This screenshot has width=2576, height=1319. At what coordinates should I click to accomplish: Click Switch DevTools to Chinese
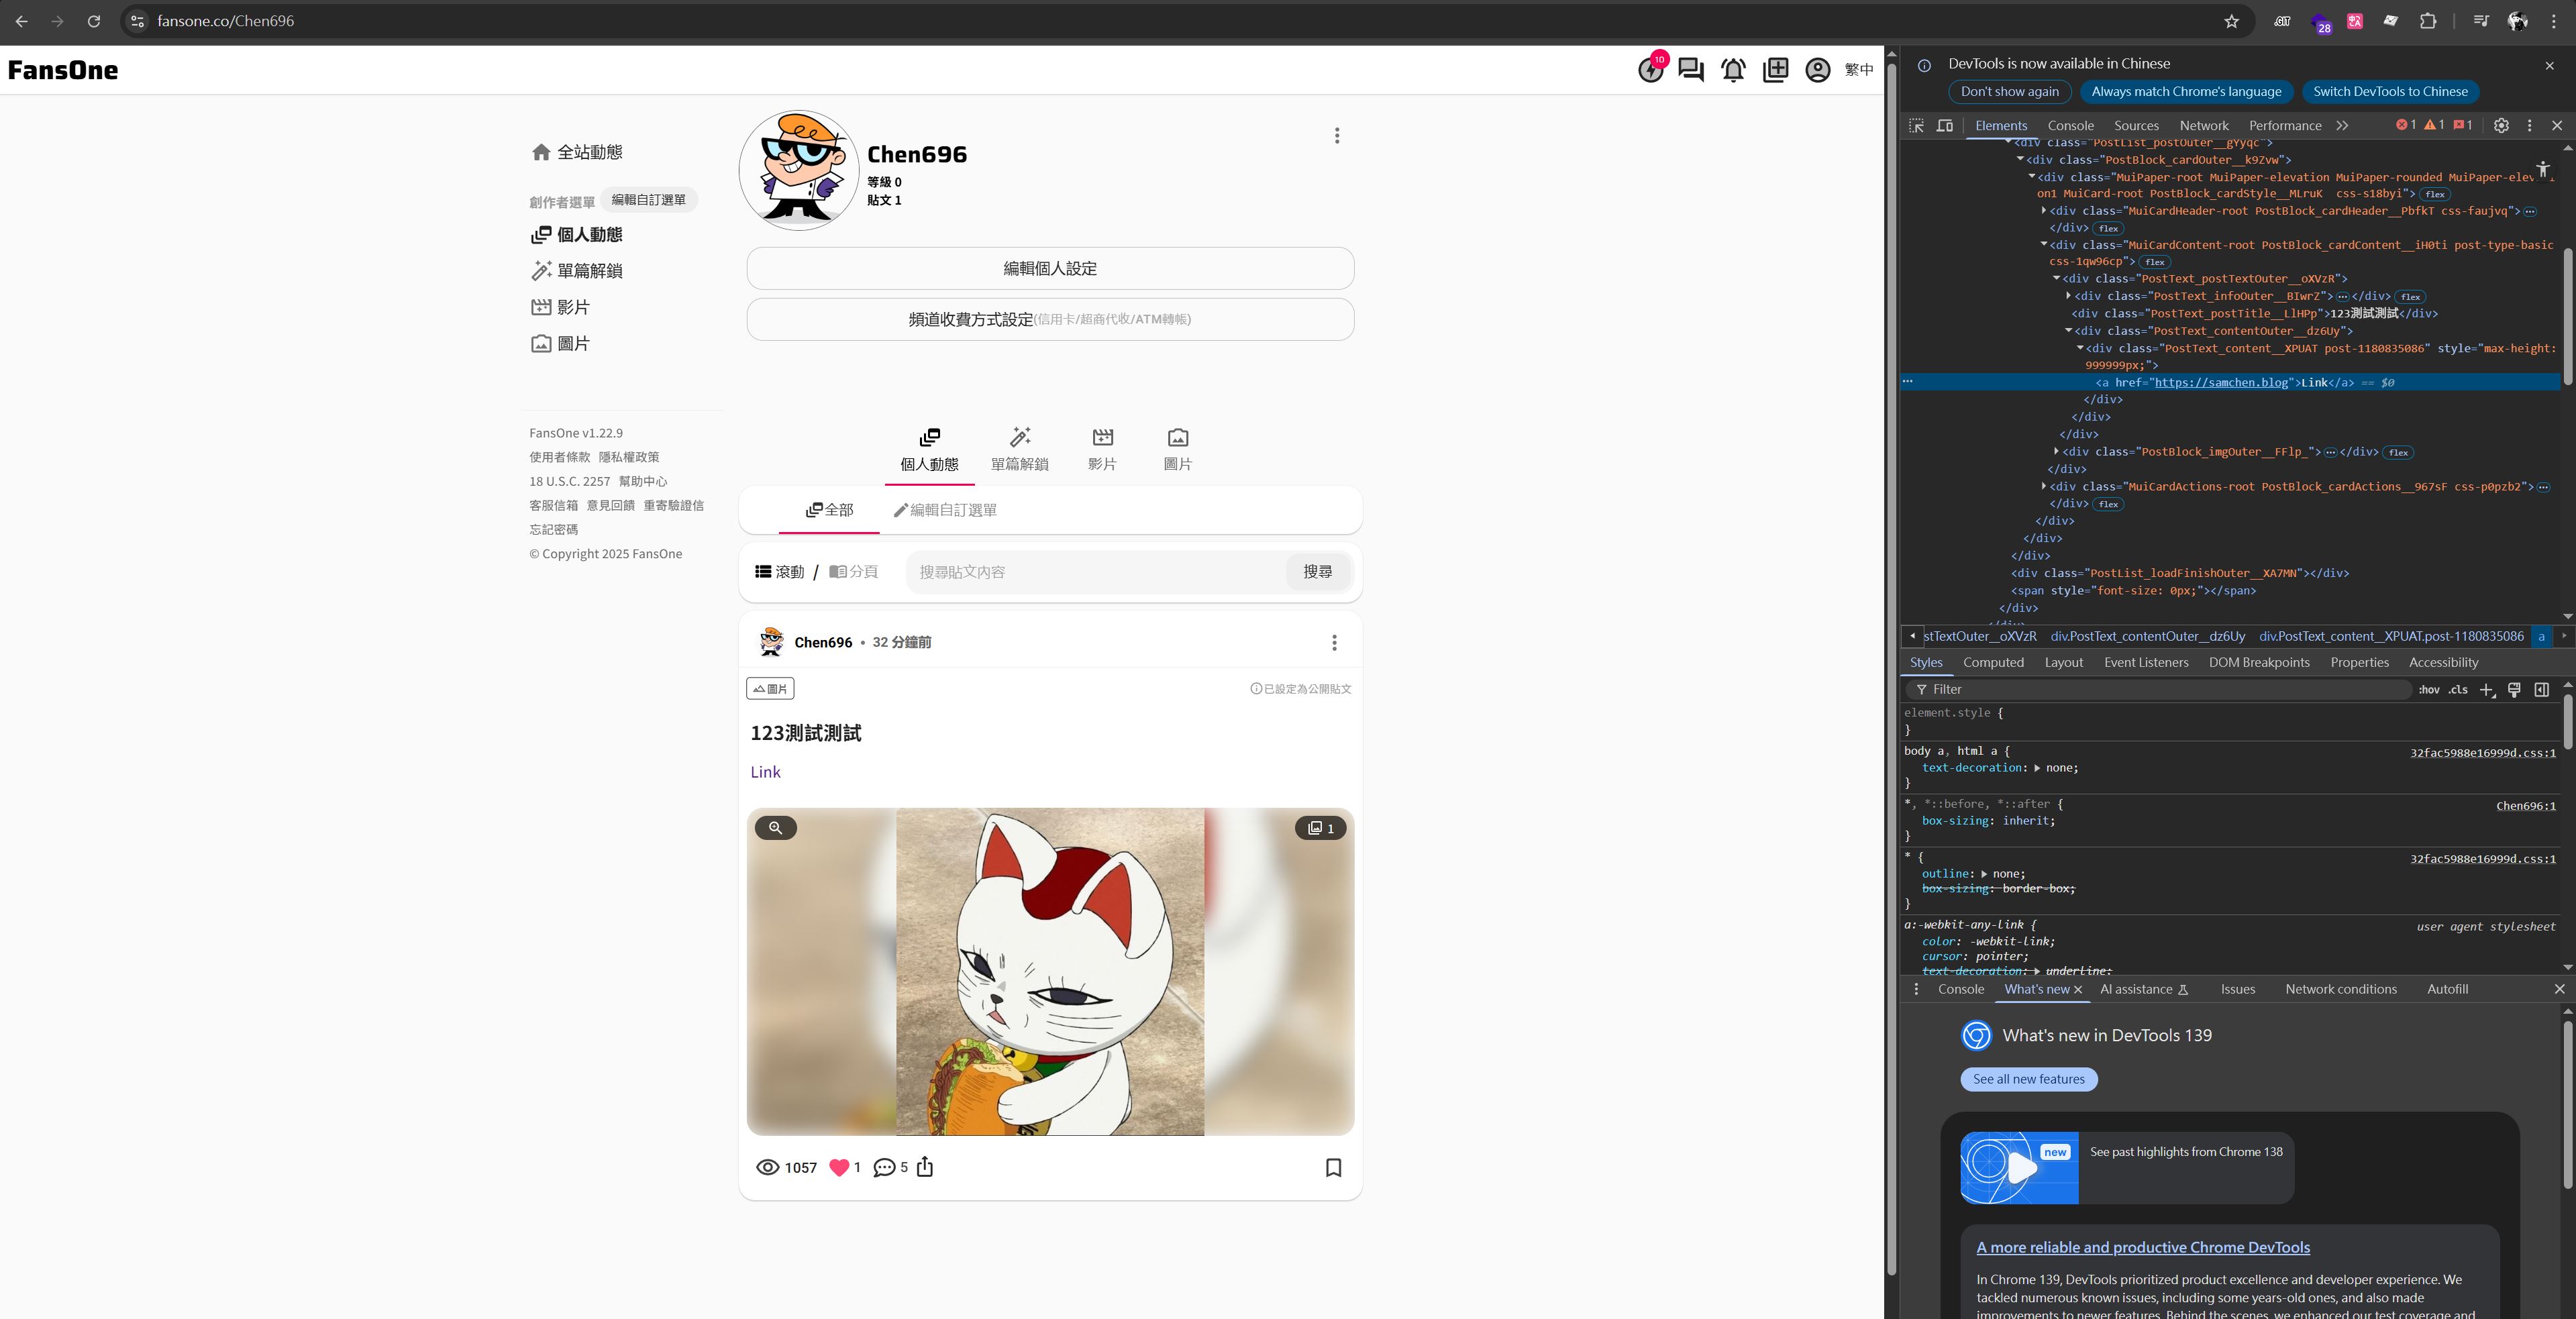click(2390, 92)
